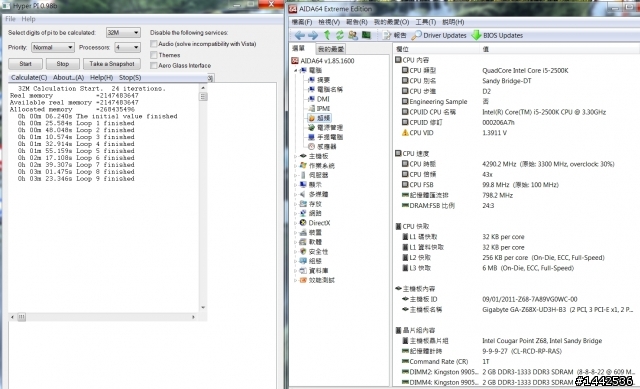This screenshot has width=640, height=389.
Task: Click the 多媒體 speaker icon in tree
Action: pyautogui.click(x=303, y=194)
